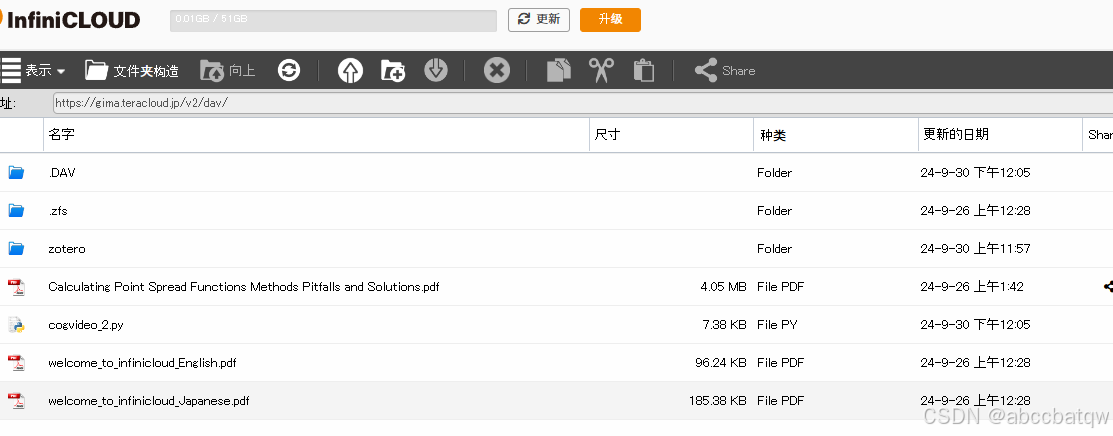Click Folder type cell of .DAV row

774,173
